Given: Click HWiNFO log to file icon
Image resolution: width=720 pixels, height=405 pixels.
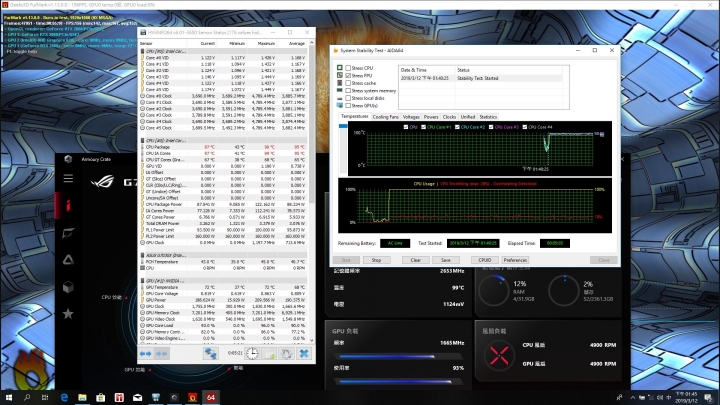Looking at the screenshot, I should [270, 354].
